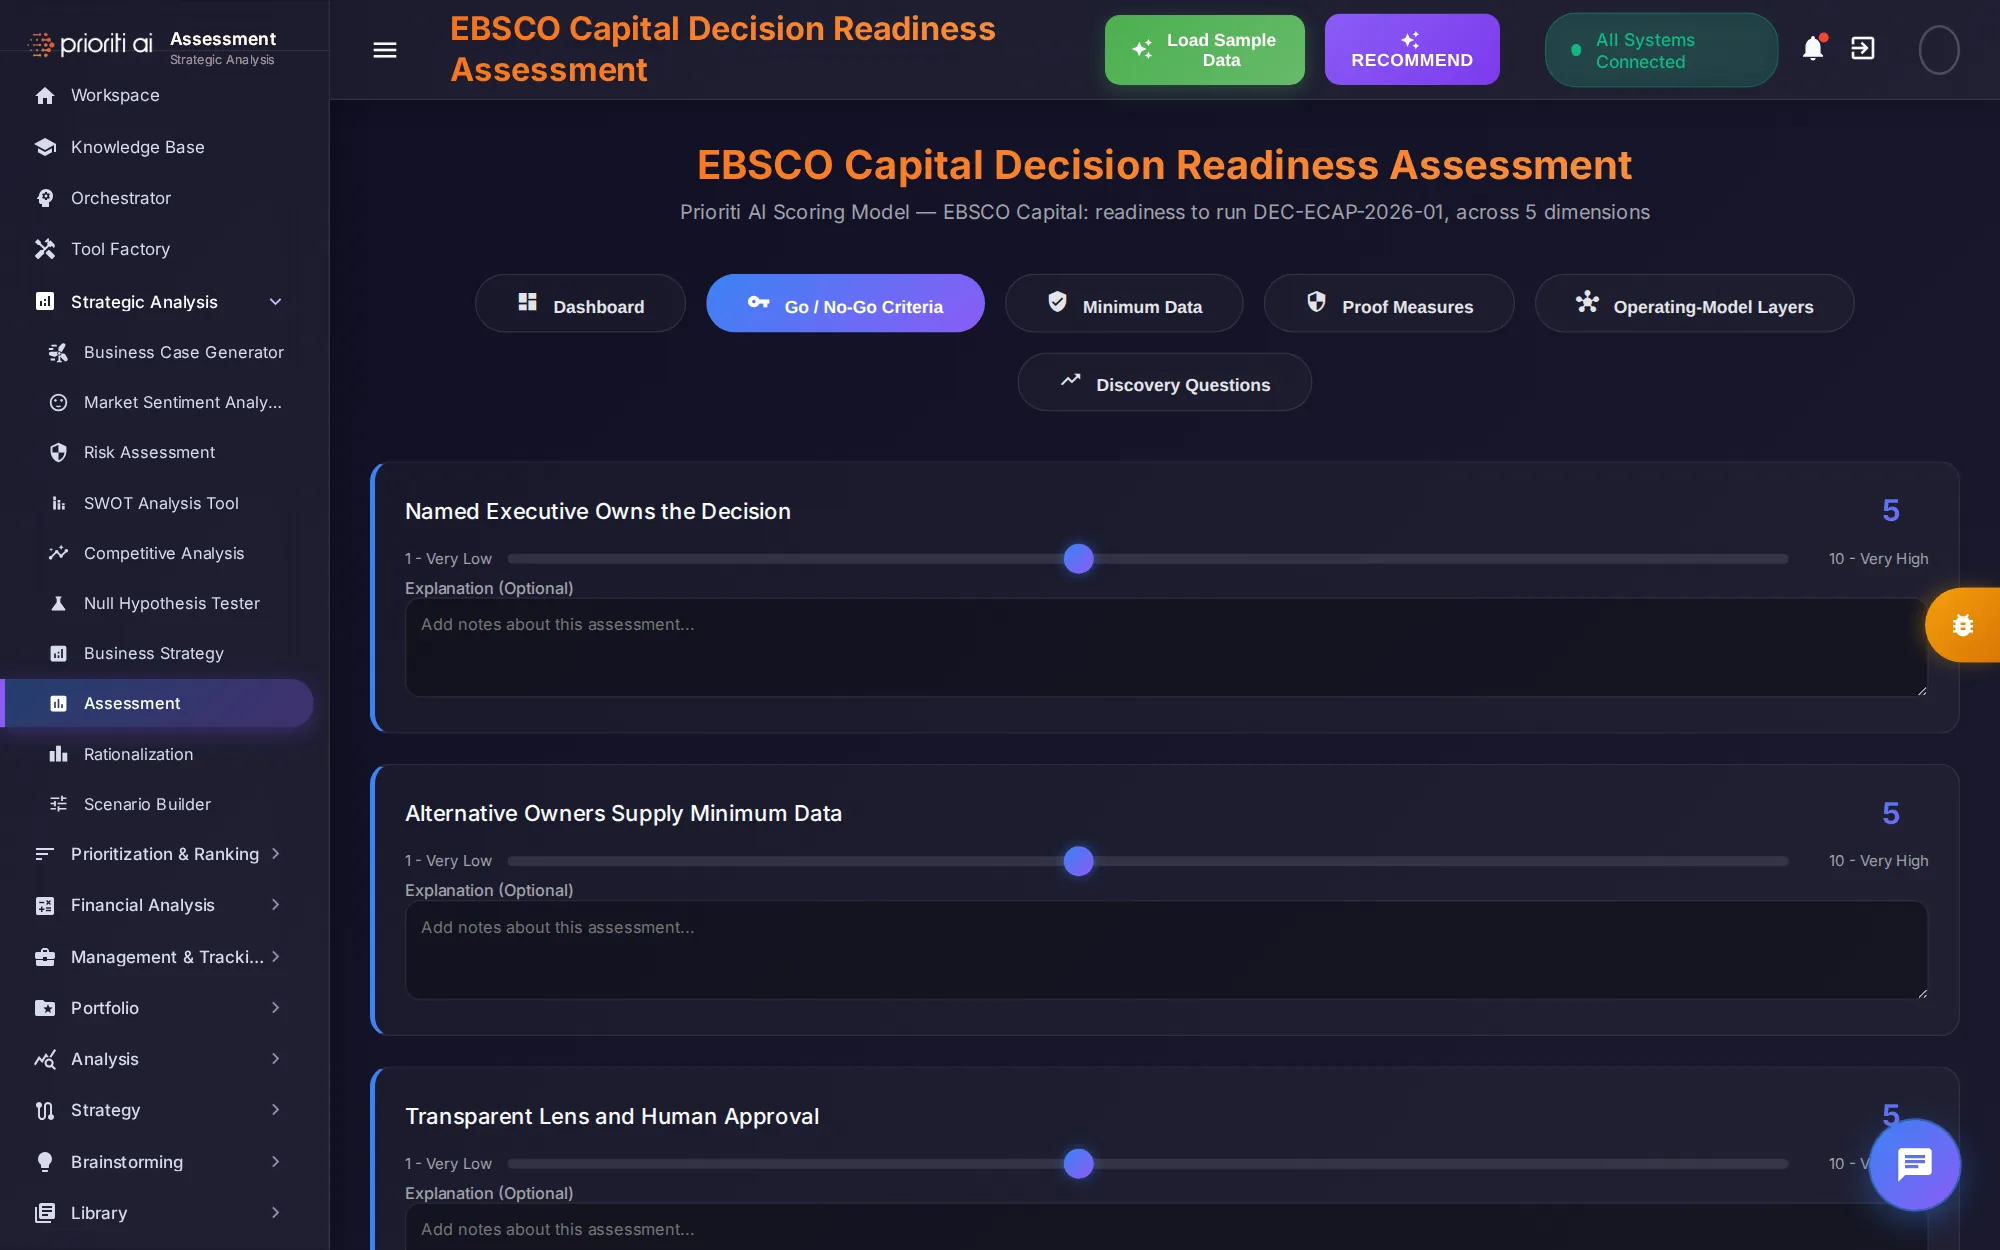Click the Risk Assessment shield icon
The height and width of the screenshot is (1250, 2000).
pyautogui.click(x=59, y=453)
